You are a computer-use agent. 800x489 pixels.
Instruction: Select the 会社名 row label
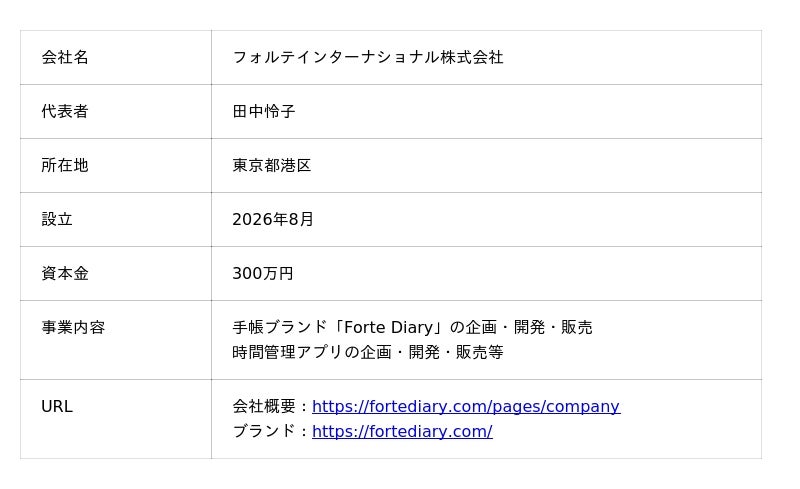pos(65,57)
